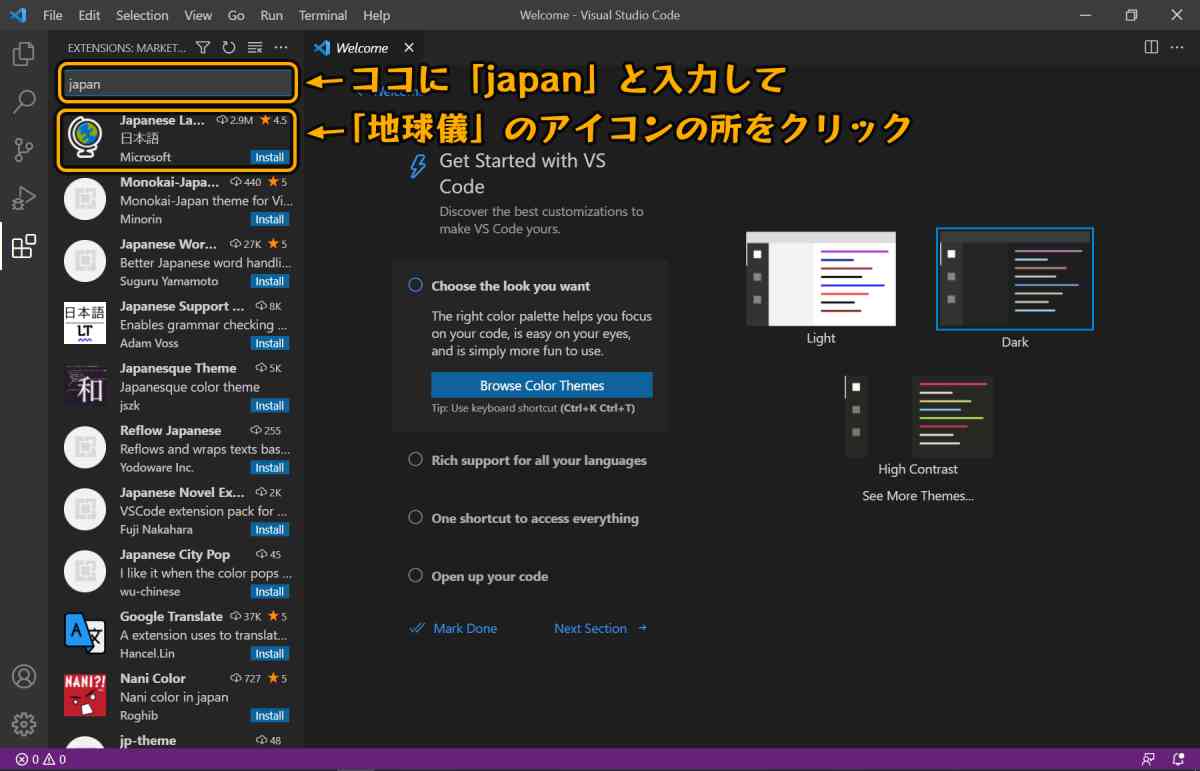
Task: Click the VS Code logo in title bar
Action: [17, 15]
